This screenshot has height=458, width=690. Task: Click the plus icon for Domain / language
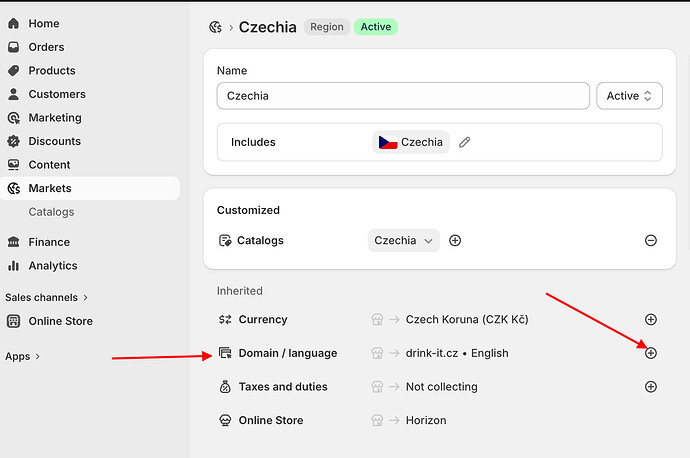point(651,353)
